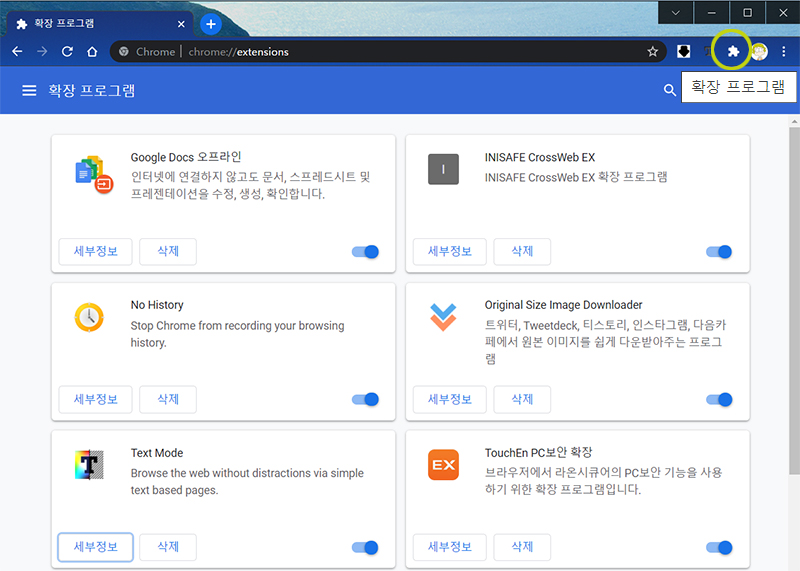Turn off Original Size Image Downloader

[x=719, y=400]
